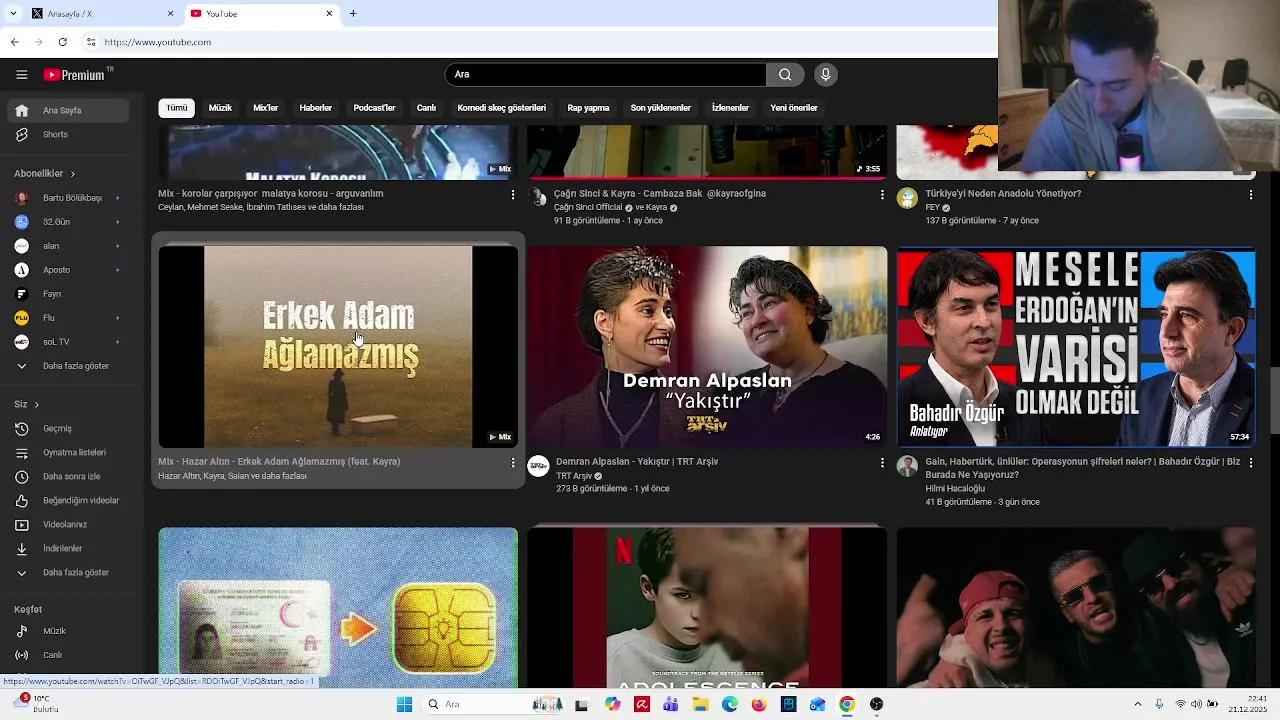Open options menu for Demran Alpaslan video
The image size is (1280, 720).
click(x=882, y=463)
